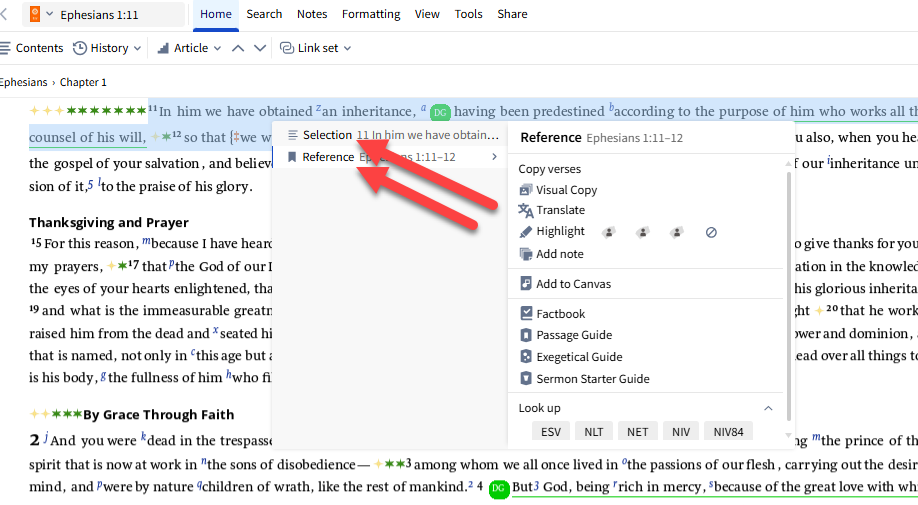Open the Passage Guide
Image resolution: width=918 pixels, height=505 pixels.
[x=574, y=335]
